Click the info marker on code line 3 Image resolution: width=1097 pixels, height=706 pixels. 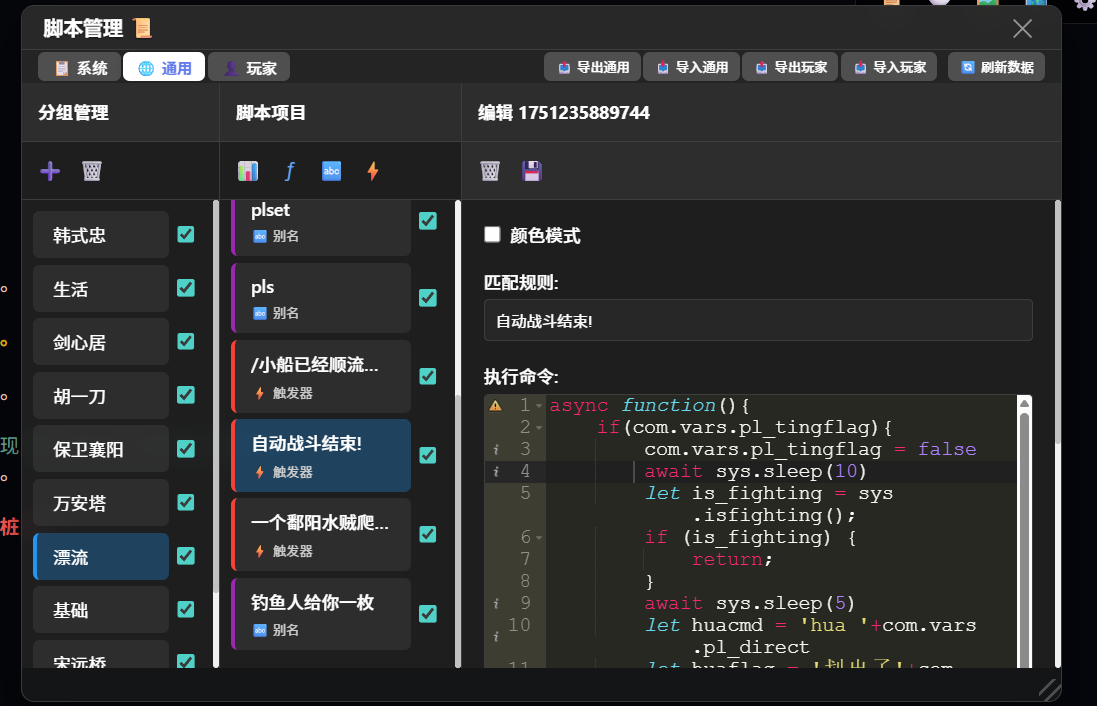point(496,450)
